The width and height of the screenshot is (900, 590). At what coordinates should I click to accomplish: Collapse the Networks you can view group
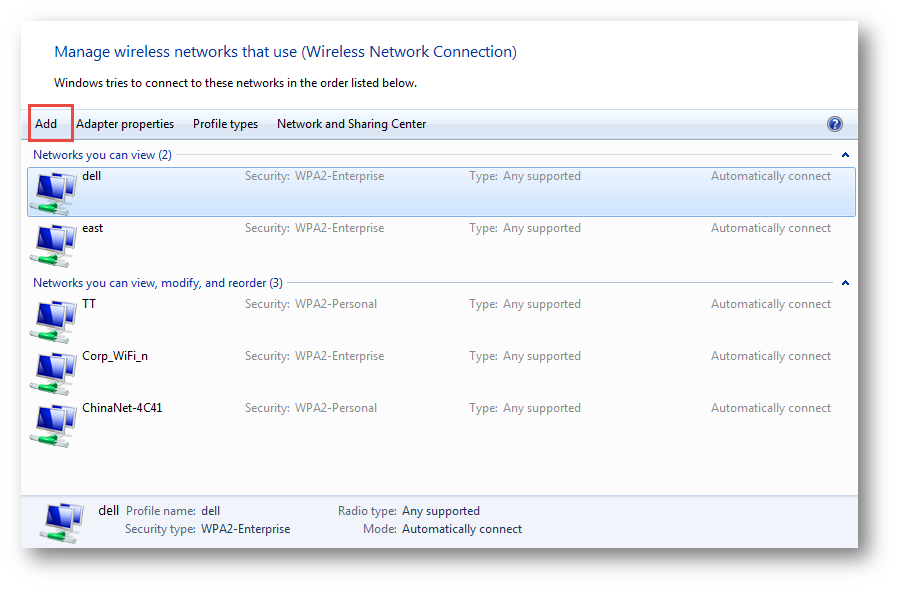pos(845,155)
